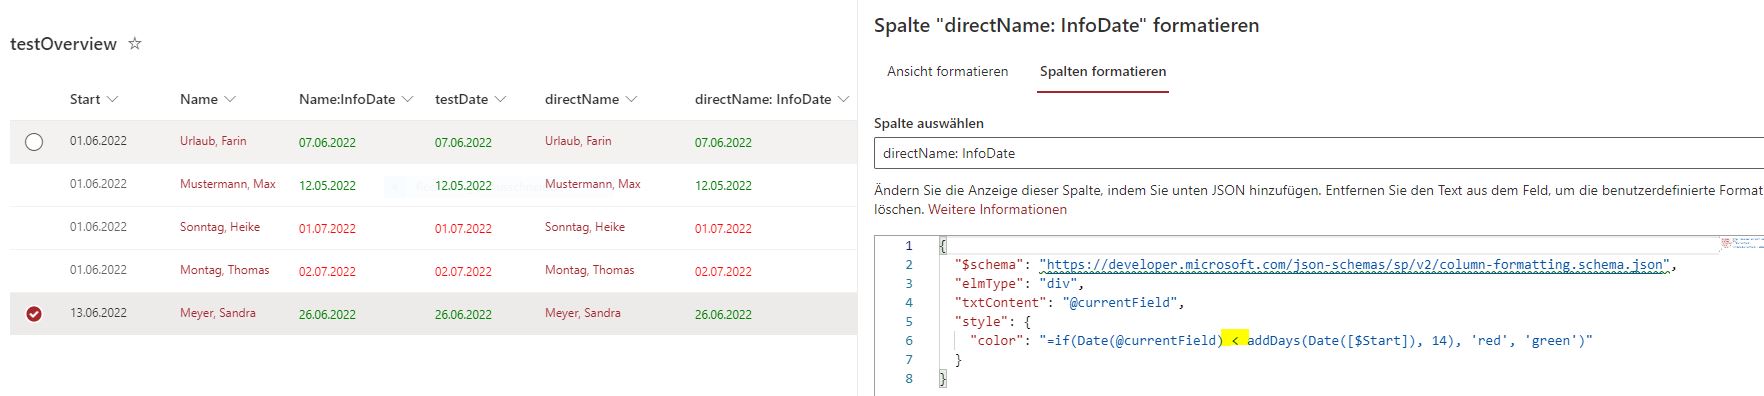The width and height of the screenshot is (1764, 396).
Task: Click the code minimap in the JSON editor
Action: tap(1741, 243)
